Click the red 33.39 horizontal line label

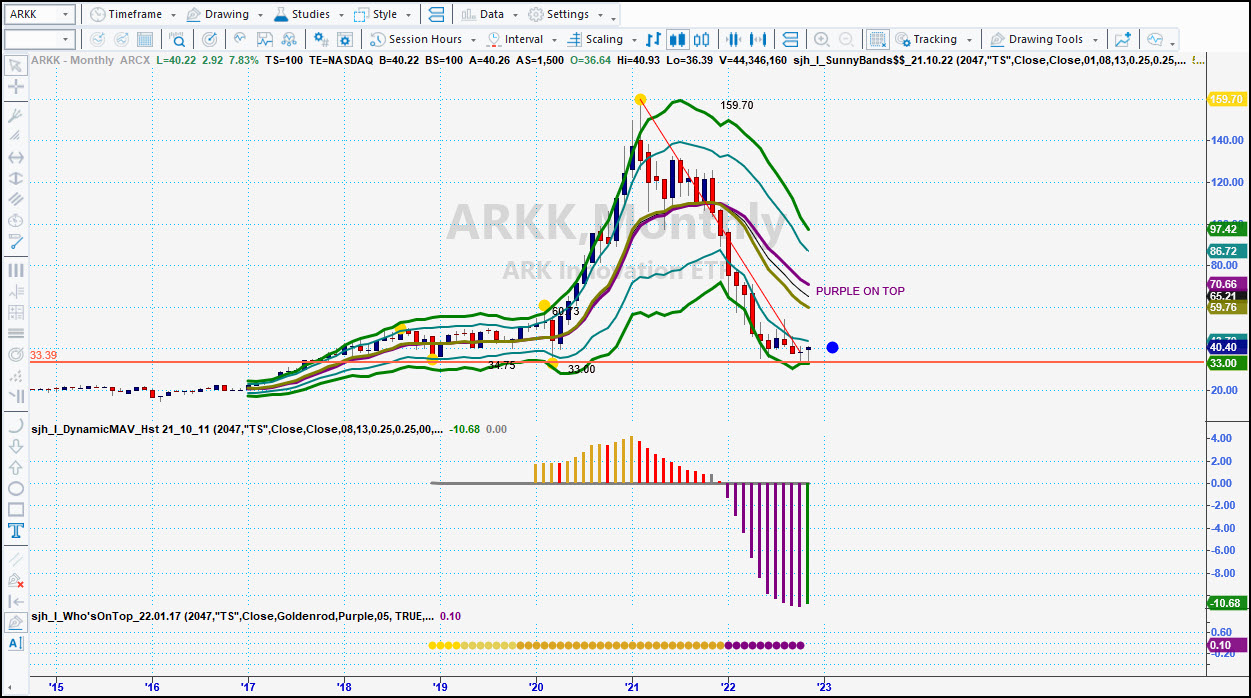tap(42, 355)
